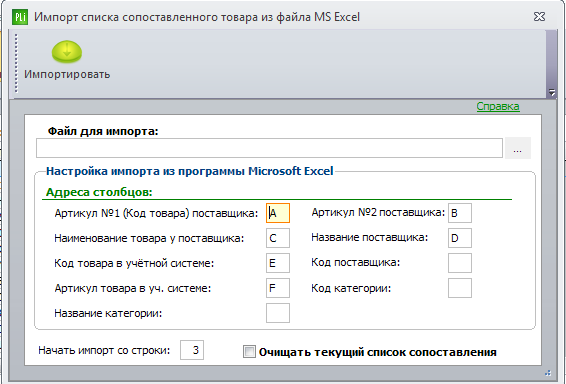The width and height of the screenshot is (566, 384).
Task: Click the Файл для импорта label
Action: coord(103,131)
